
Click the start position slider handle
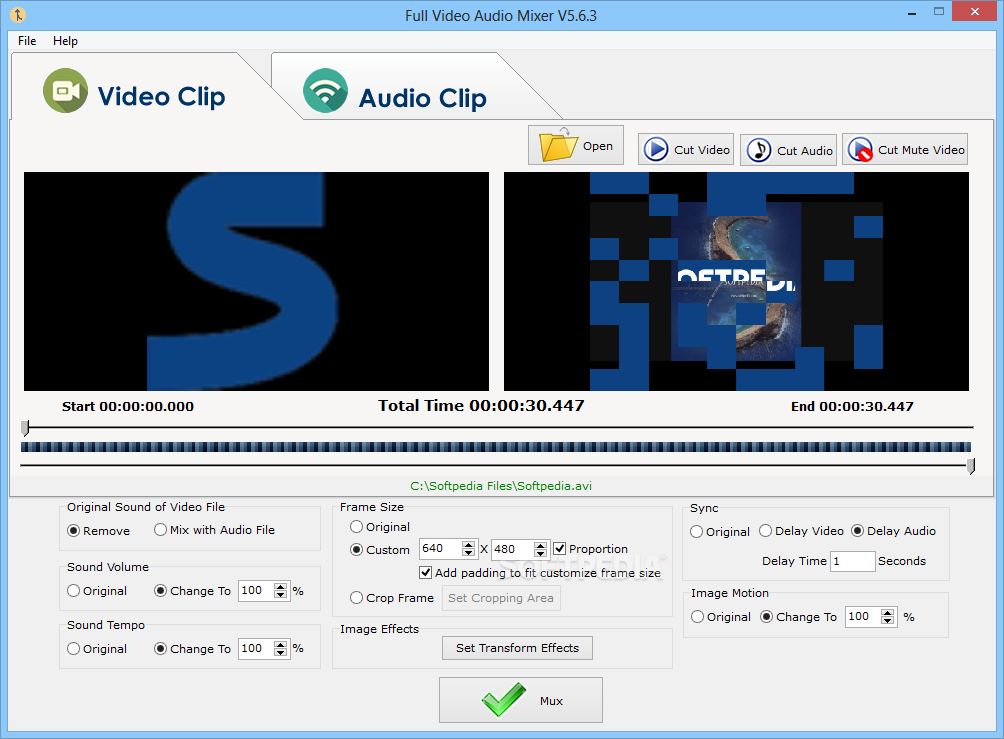[x=26, y=428]
